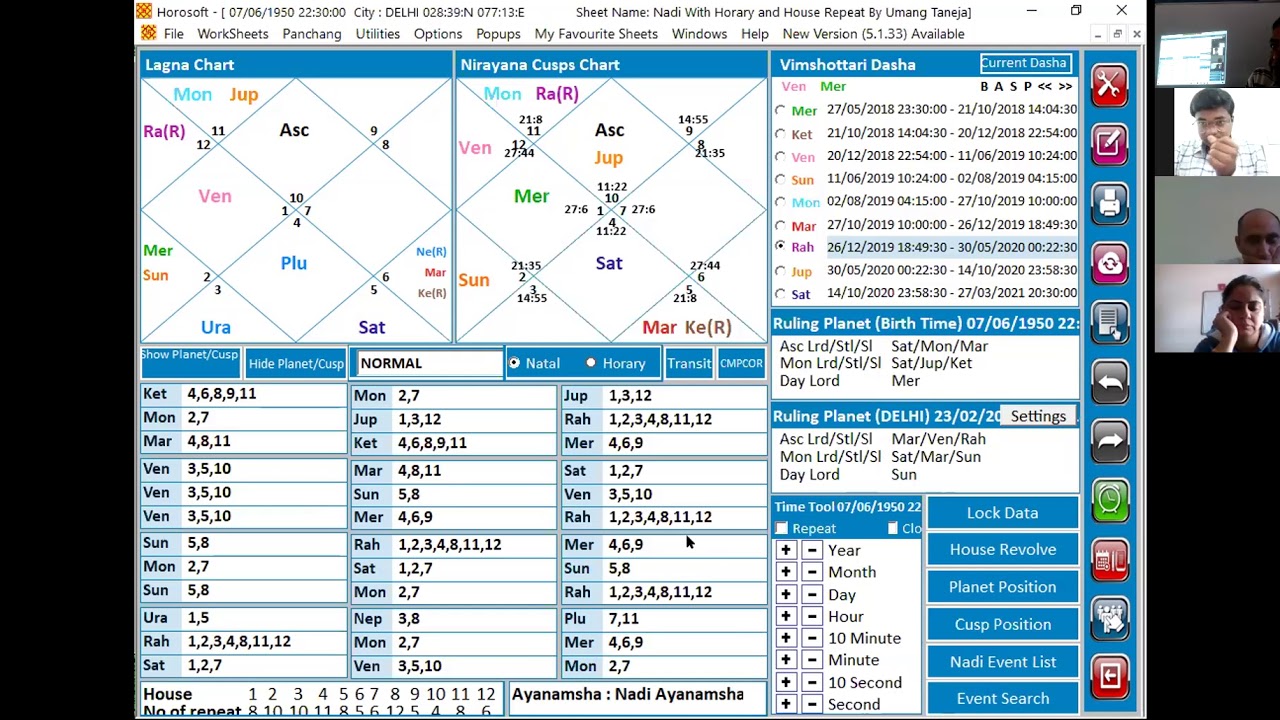Select the Jup dasha radio button
This screenshot has width=1280, height=720.
tap(781, 271)
